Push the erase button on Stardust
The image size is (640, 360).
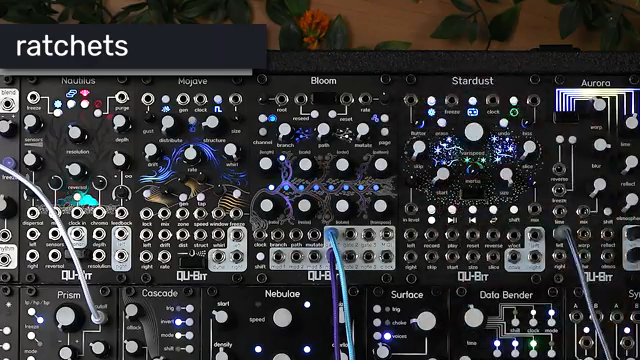tap(441, 122)
